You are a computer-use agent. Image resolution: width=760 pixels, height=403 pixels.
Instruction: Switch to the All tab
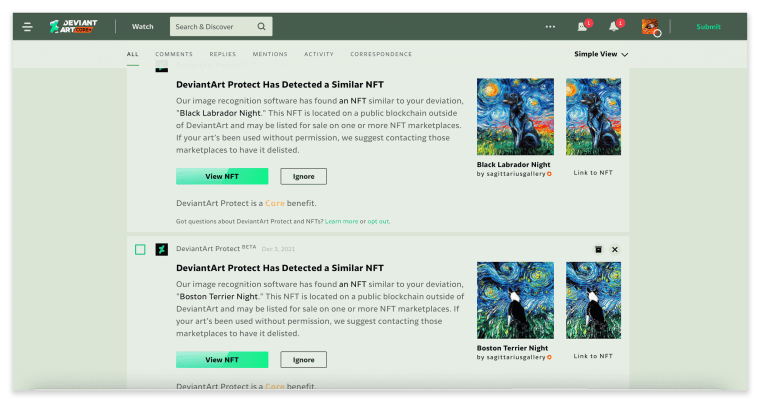click(x=133, y=54)
